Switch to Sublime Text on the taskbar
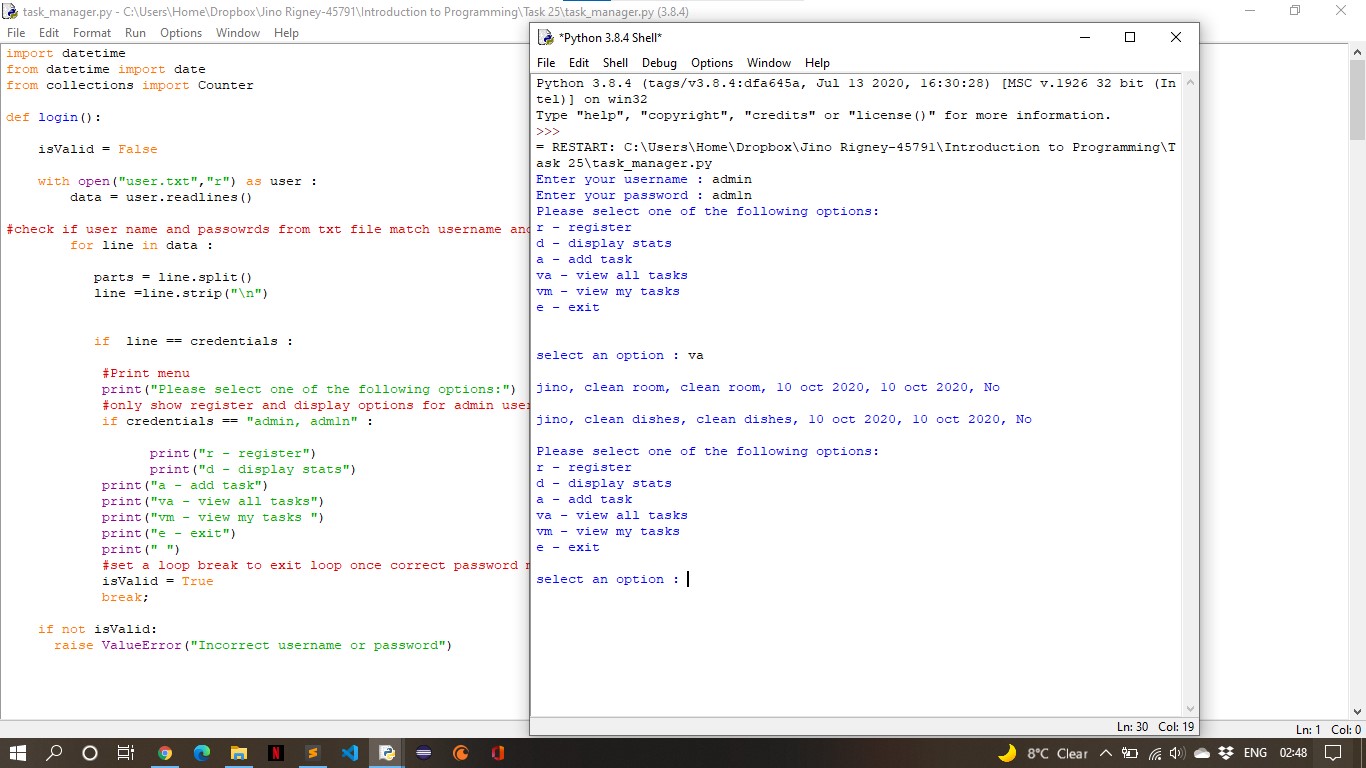The width and height of the screenshot is (1366, 768). (x=313, y=753)
